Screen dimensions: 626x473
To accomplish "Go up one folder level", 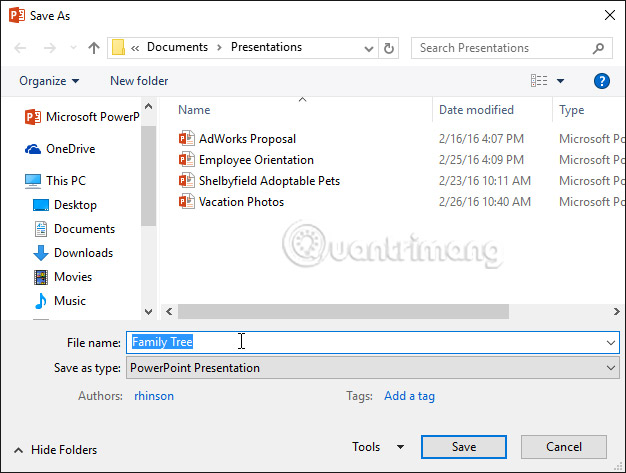I will 94,48.
